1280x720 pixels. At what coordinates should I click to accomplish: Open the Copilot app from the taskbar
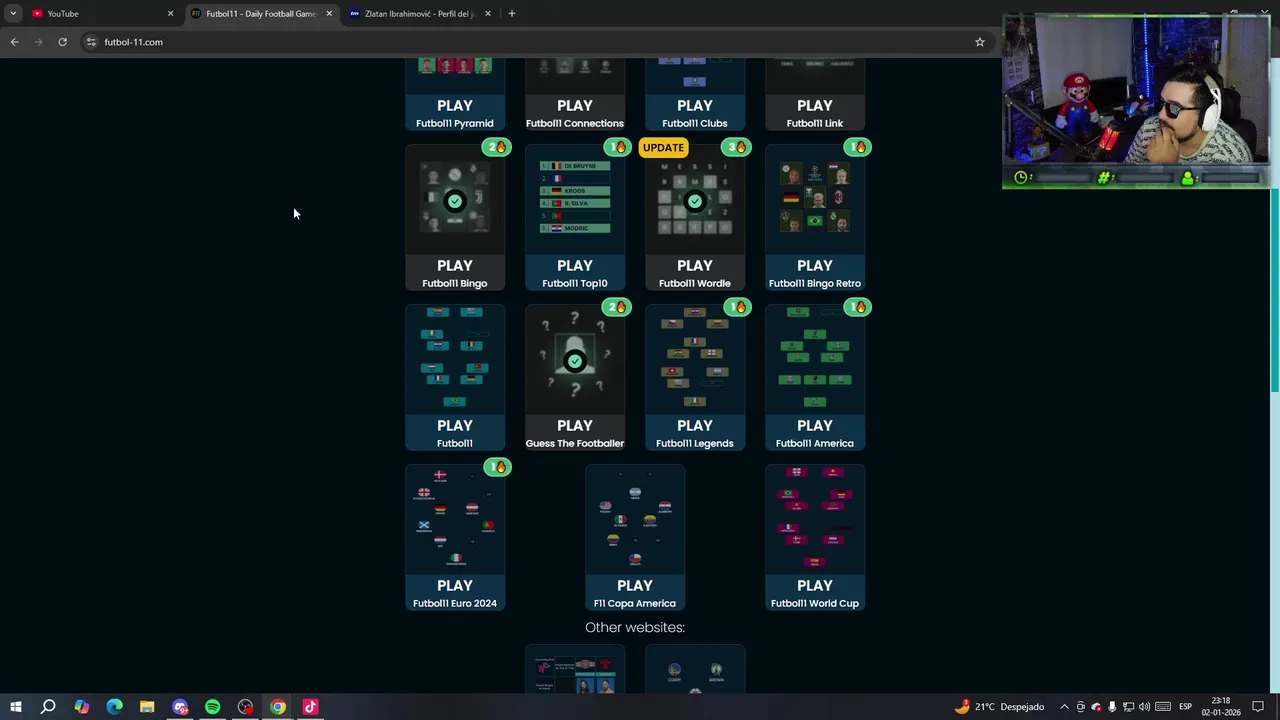81,707
